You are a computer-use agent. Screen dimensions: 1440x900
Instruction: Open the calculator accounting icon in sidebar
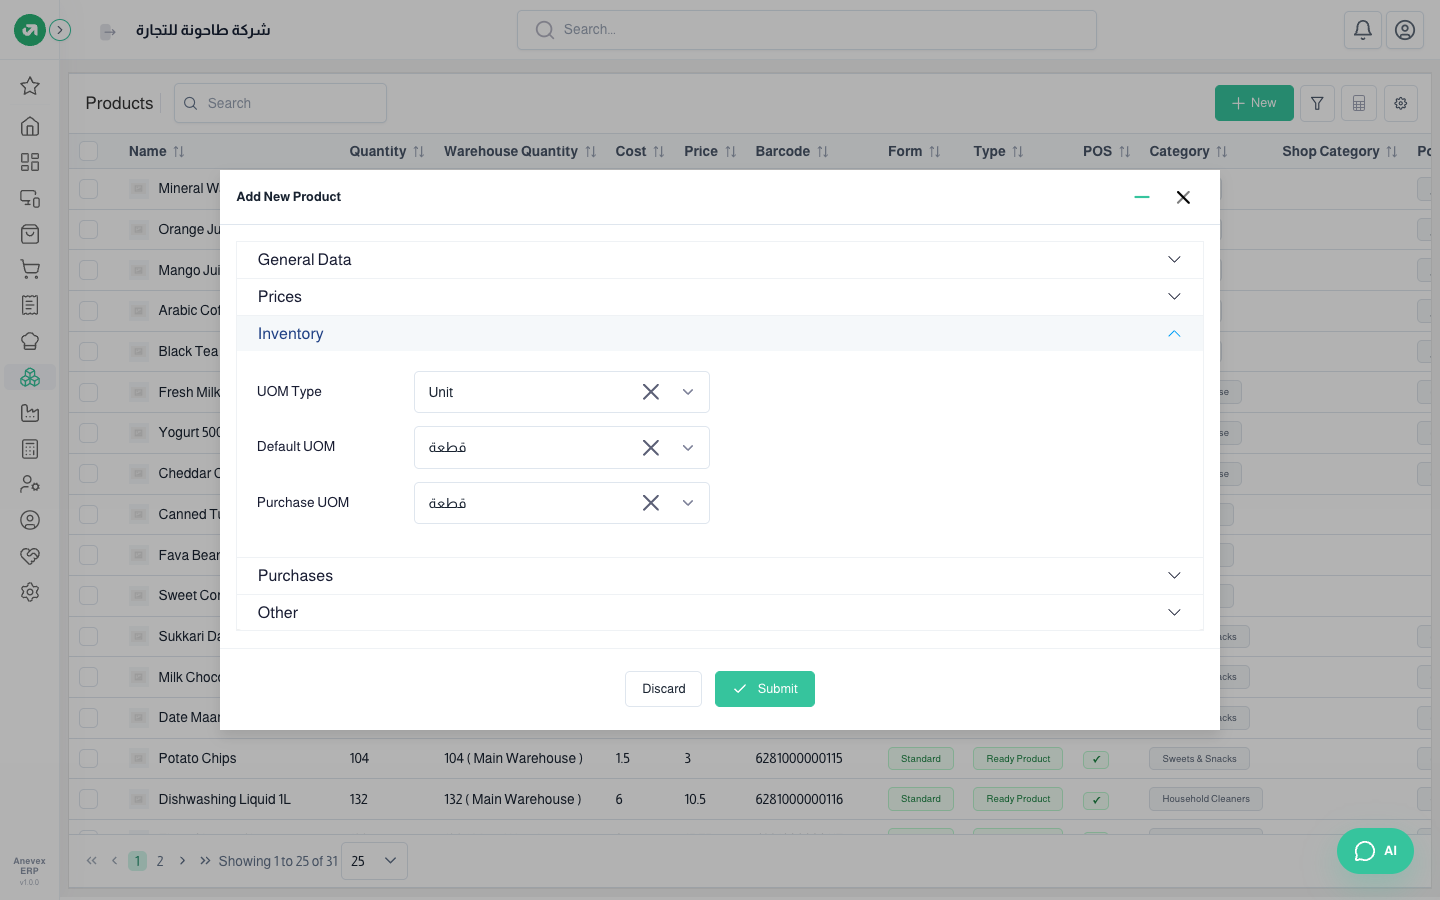[x=30, y=449]
